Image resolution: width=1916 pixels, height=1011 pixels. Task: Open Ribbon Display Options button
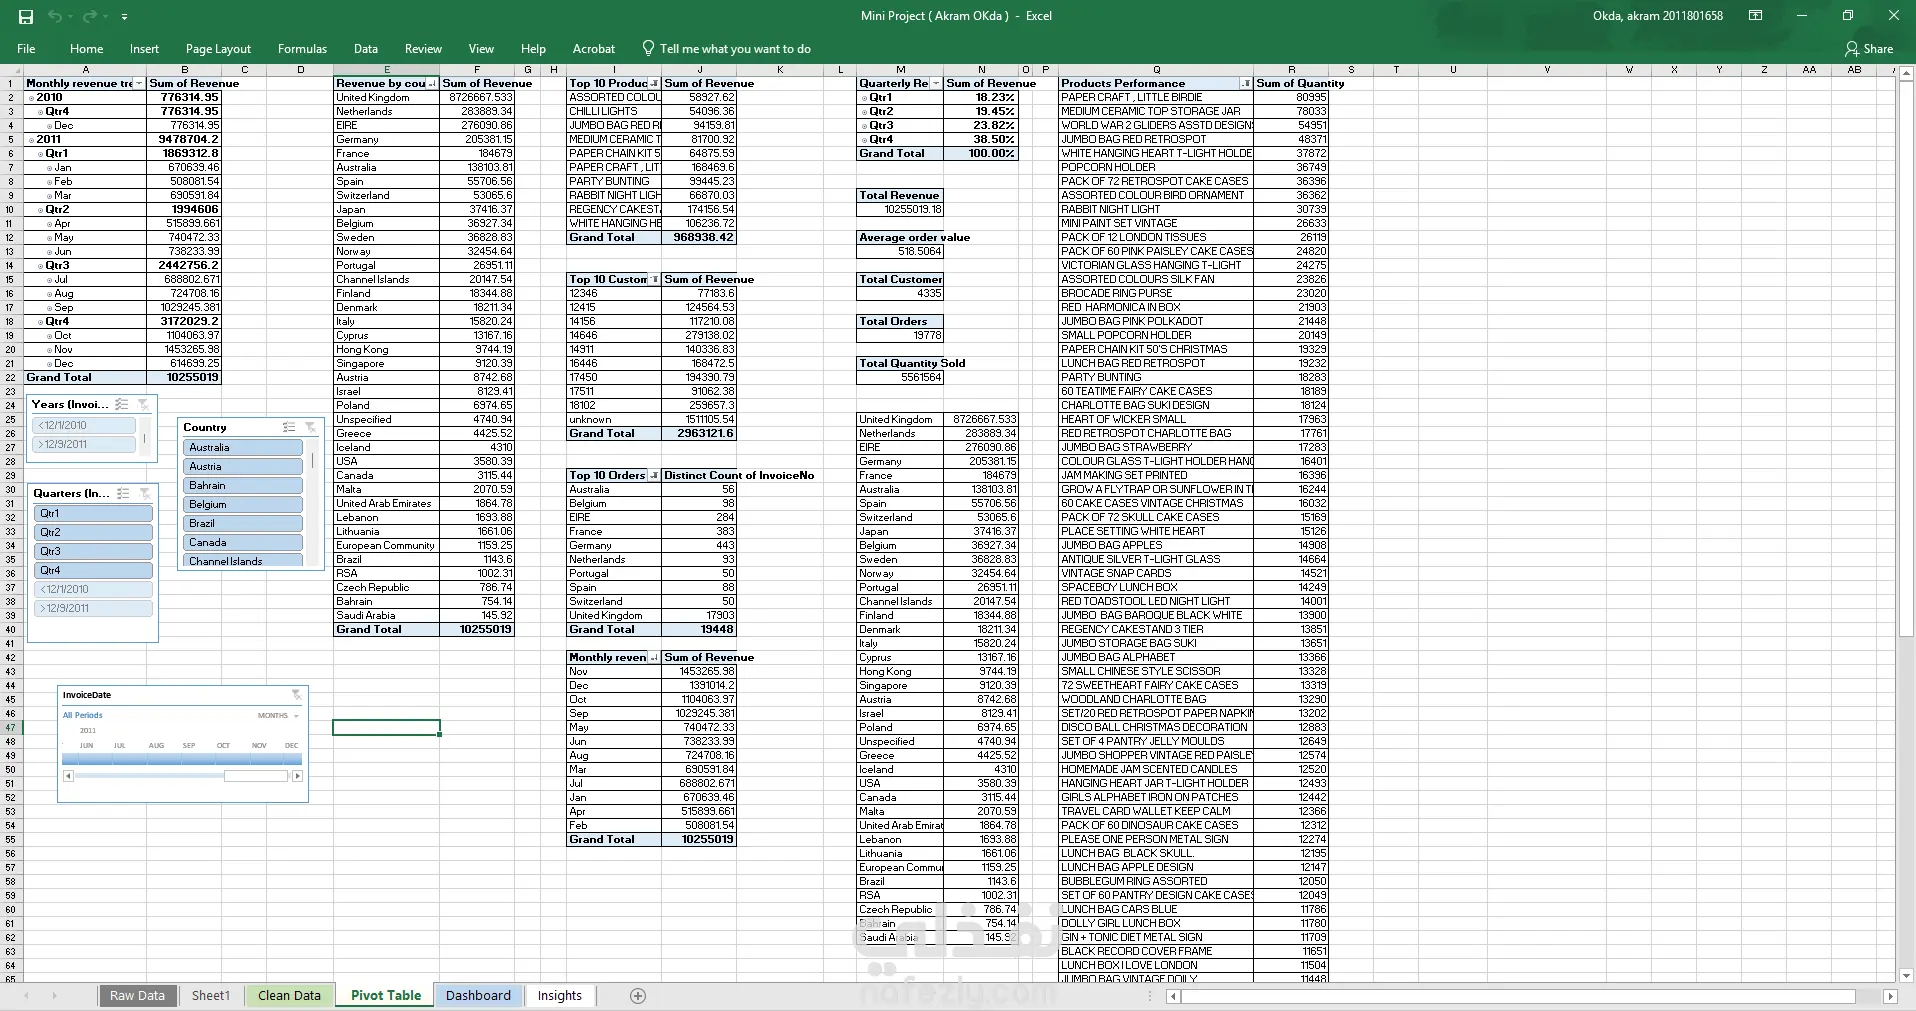pos(1755,16)
